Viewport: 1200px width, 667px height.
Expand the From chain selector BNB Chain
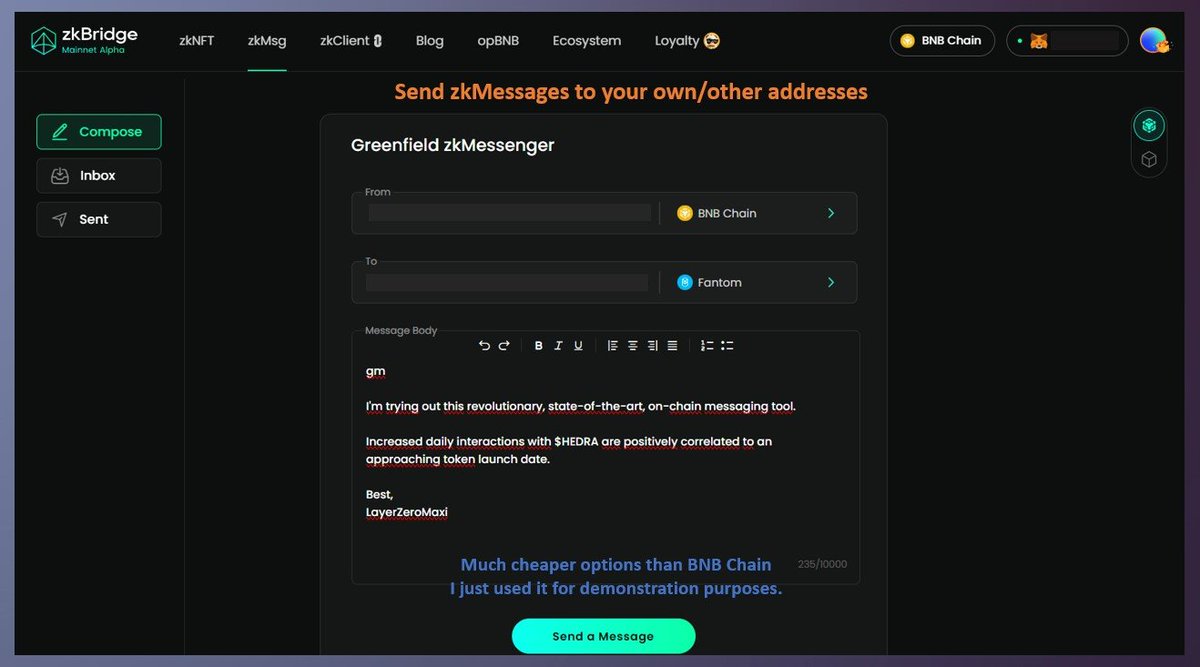coord(758,213)
